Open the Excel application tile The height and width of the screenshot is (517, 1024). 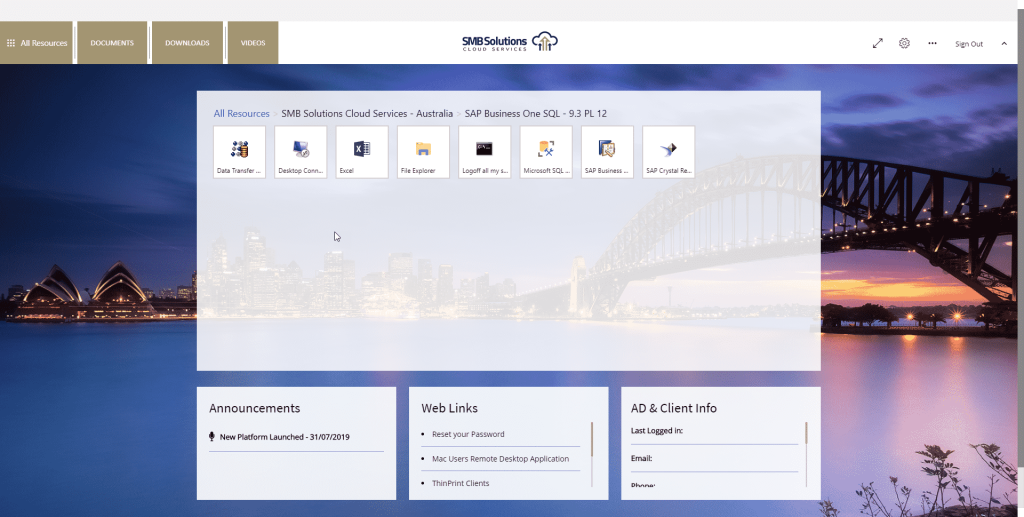tap(362, 151)
